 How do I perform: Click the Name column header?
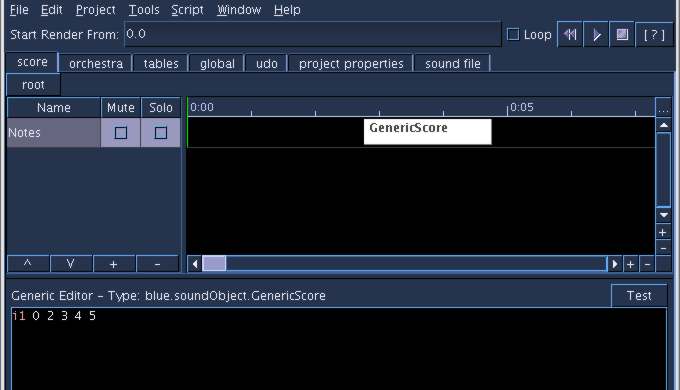pyautogui.click(x=54, y=108)
